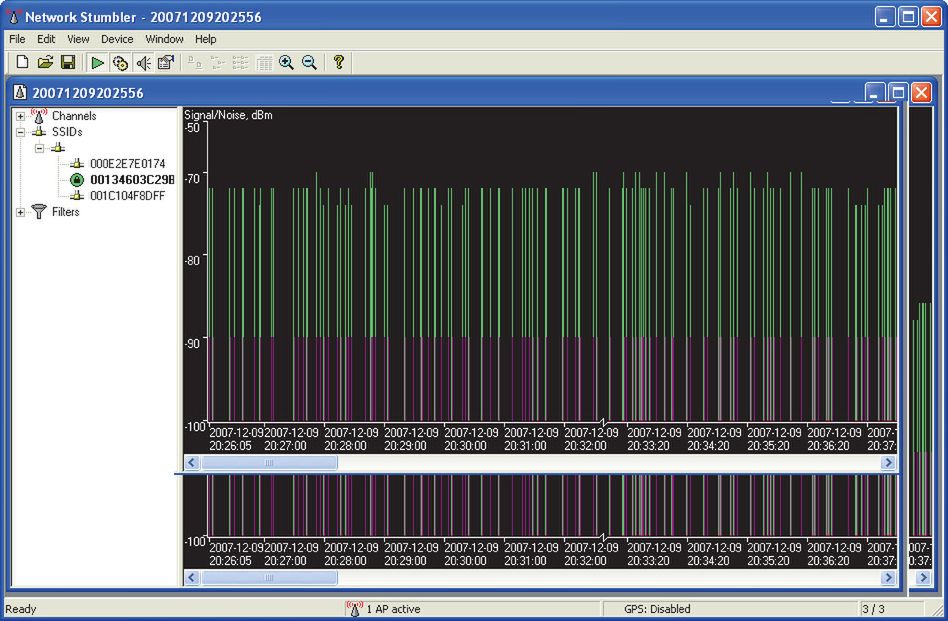Select access point 00134603C29B
The image size is (948, 621).
tap(132, 180)
